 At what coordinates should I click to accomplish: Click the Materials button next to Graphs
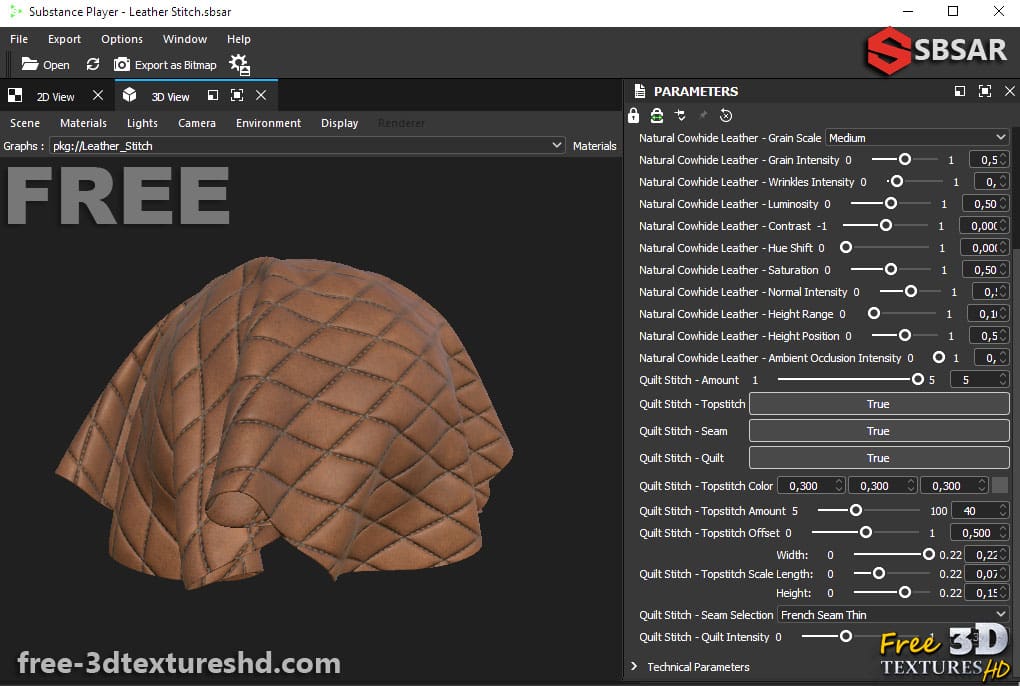coord(595,146)
